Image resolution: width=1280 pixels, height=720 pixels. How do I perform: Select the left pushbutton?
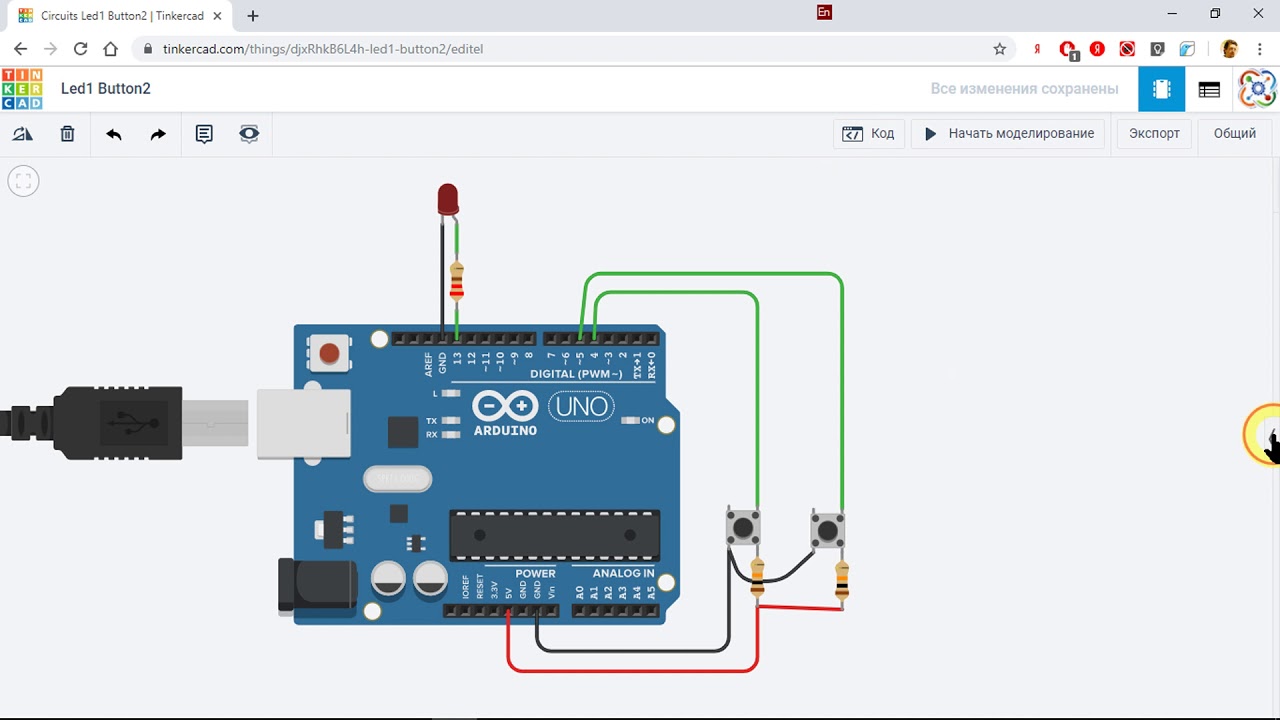(742, 527)
